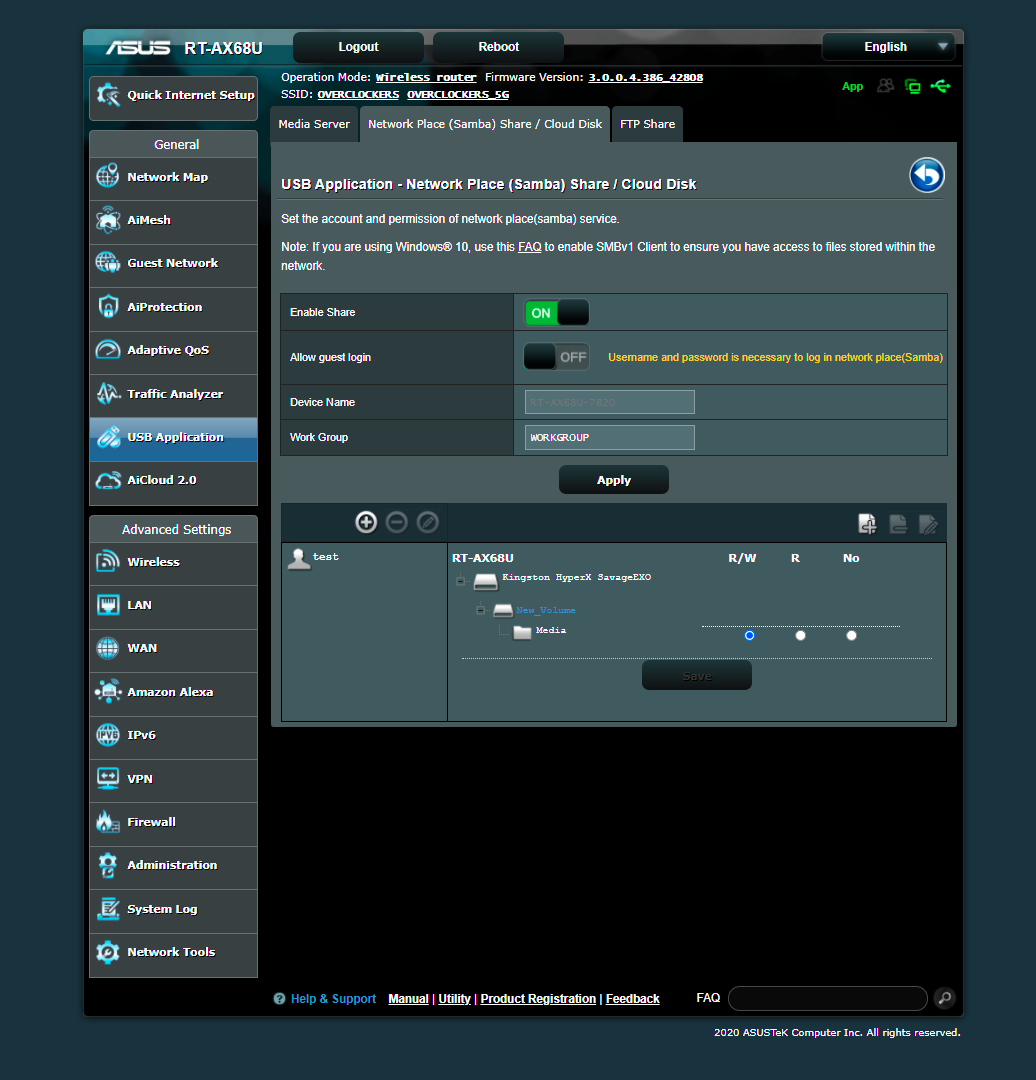This screenshot has width=1036, height=1080.
Task: Click the back arrow icon
Action: pyautogui.click(x=926, y=176)
